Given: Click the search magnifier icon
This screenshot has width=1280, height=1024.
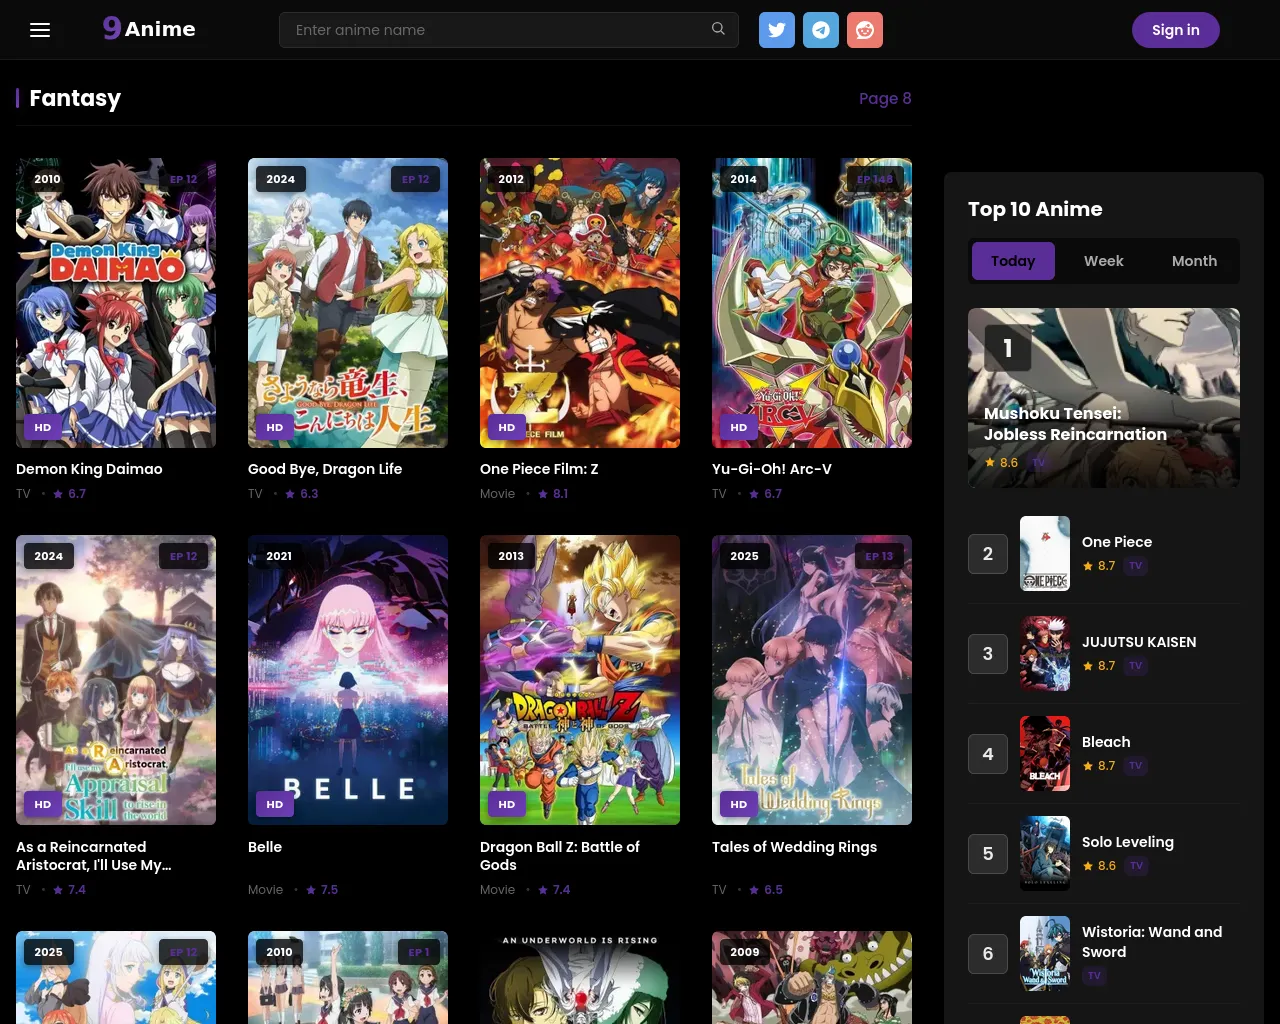Looking at the screenshot, I should point(718,29).
